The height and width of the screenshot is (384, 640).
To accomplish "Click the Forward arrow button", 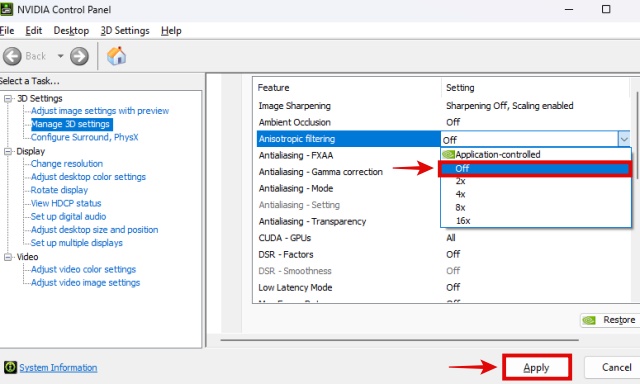I will (79, 56).
